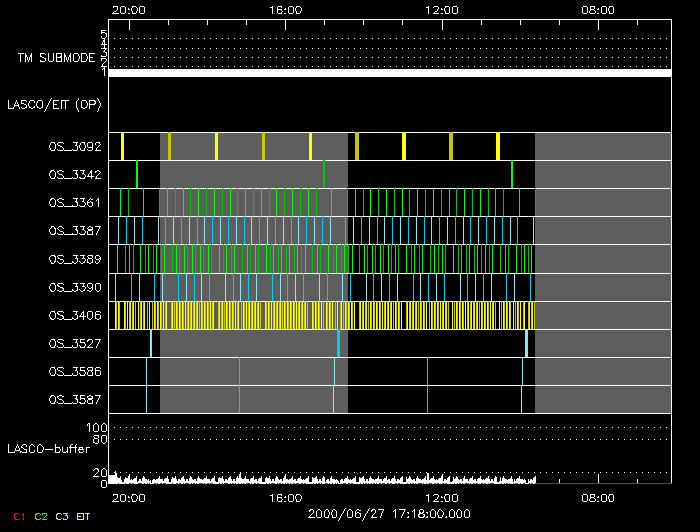Click the 16:00 tick label on top axis
The image size is (700, 532).
point(285,9)
